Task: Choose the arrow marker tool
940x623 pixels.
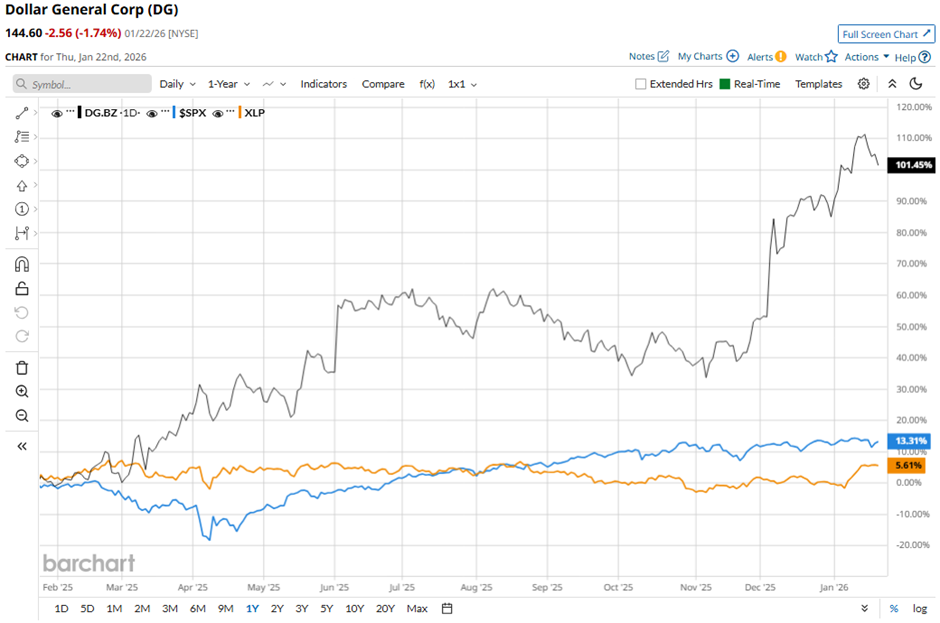Action: coord(22,185)
